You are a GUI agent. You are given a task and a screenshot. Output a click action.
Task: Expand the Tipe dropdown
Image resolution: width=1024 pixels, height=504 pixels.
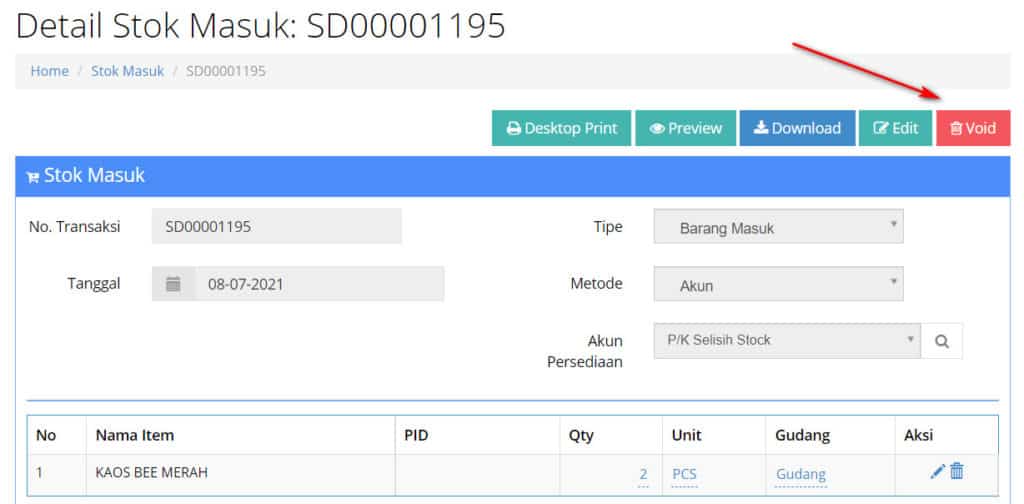point(778,227)
